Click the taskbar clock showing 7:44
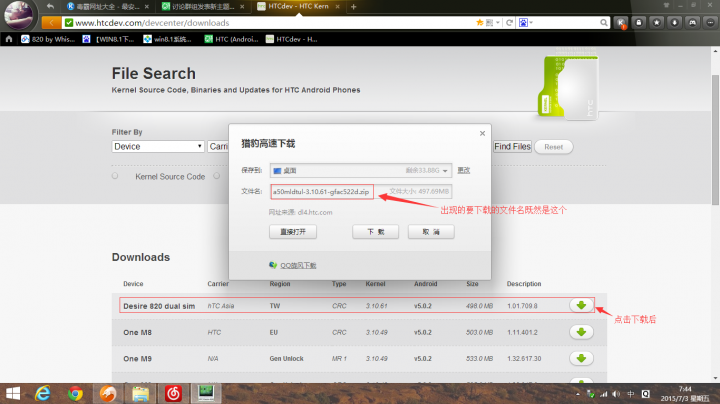720x404 pixels. click(x=685, y=394)
